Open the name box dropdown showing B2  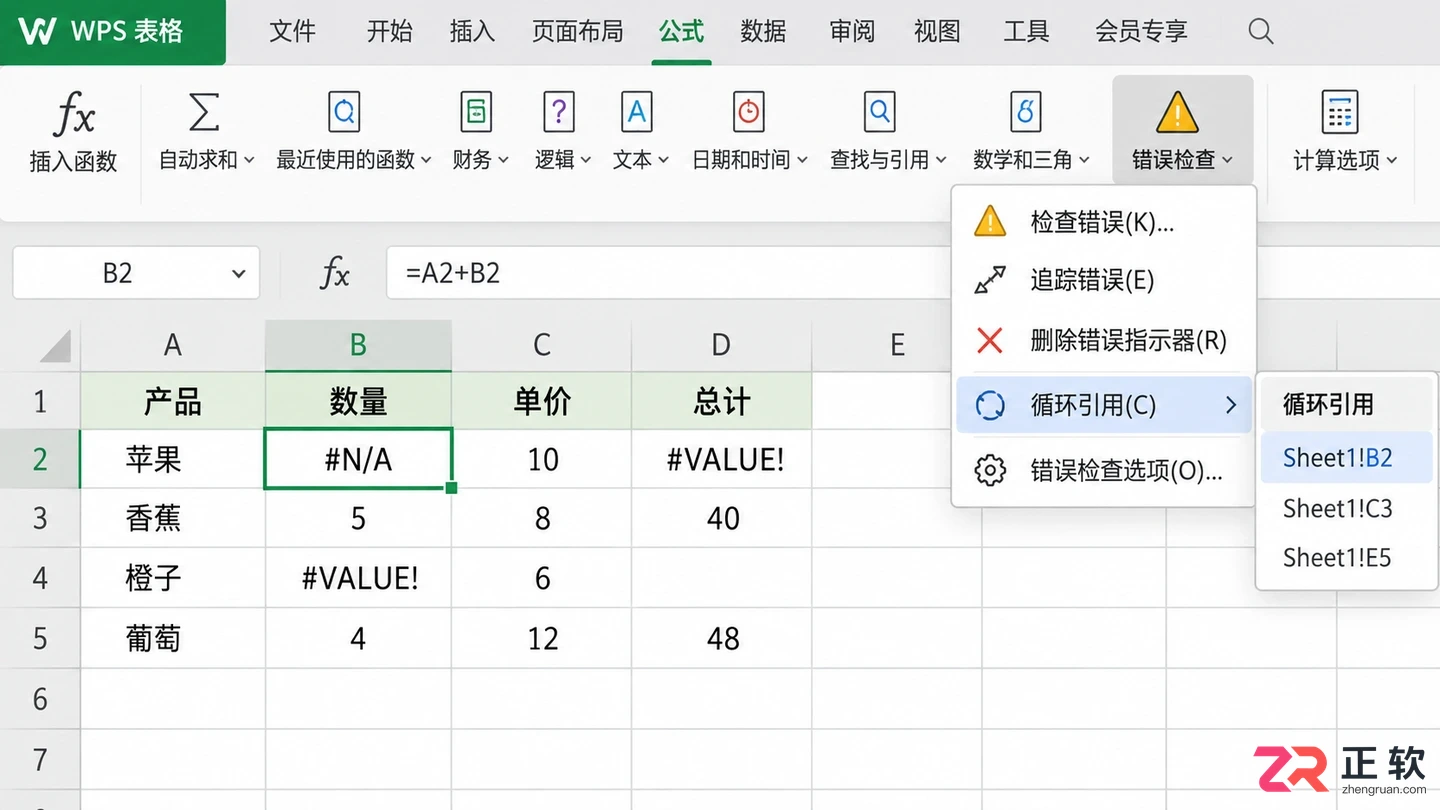[238, 274]
